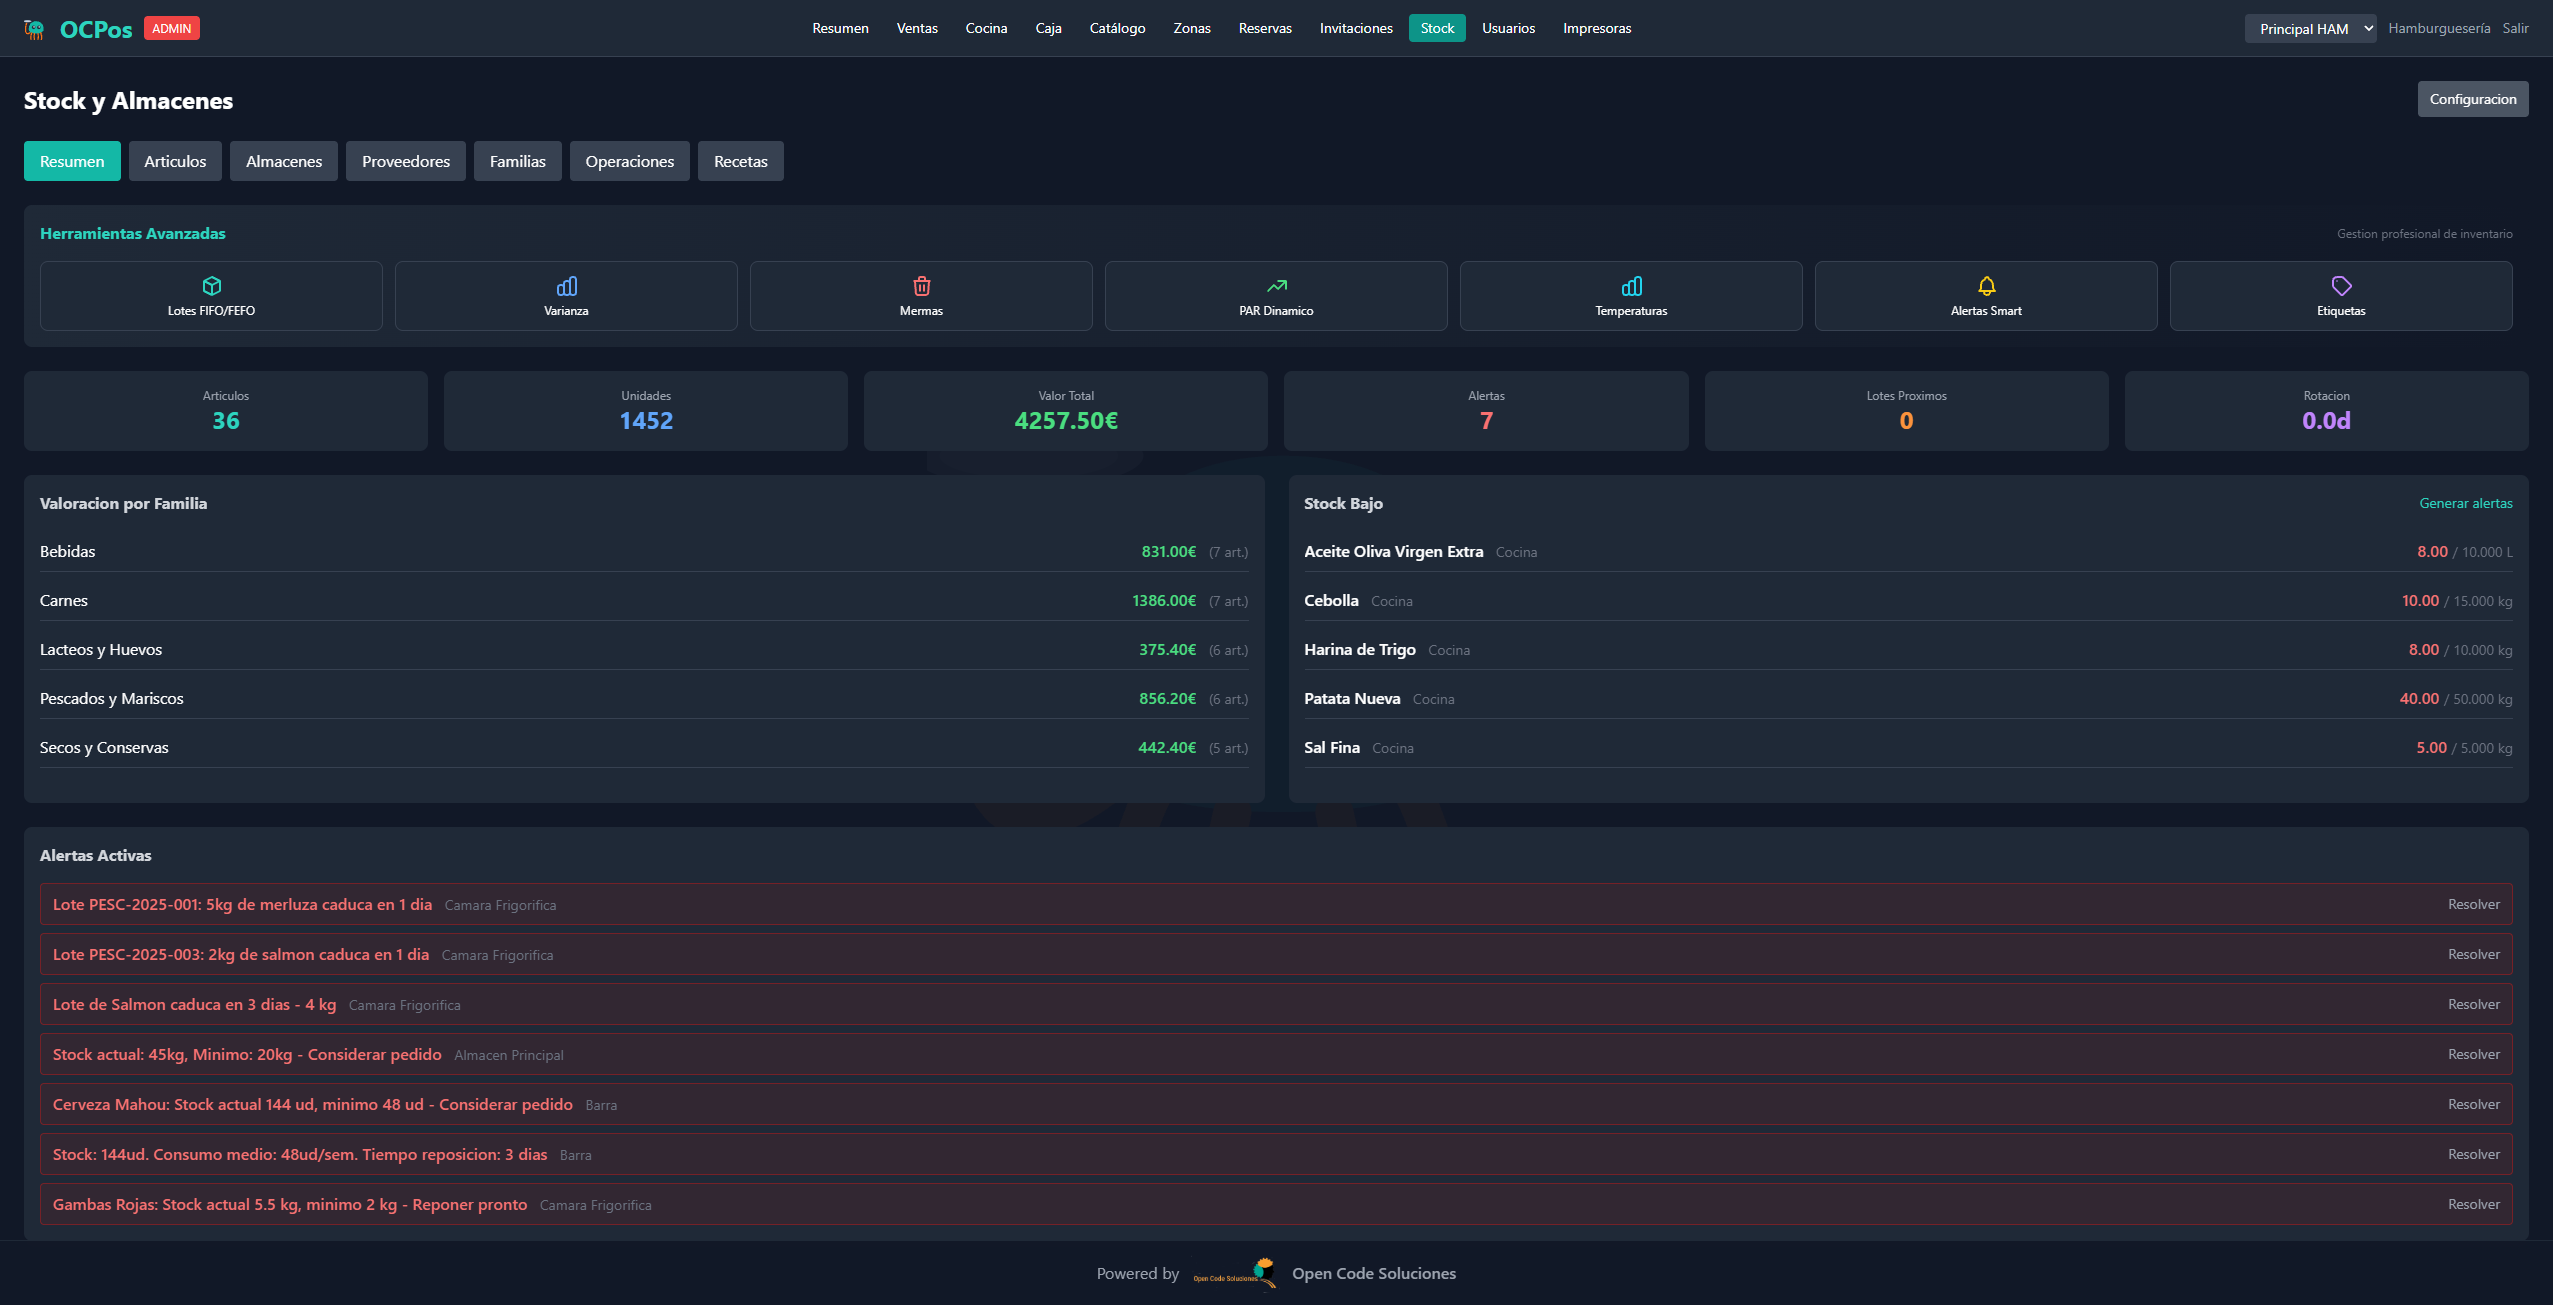The width and height of the screenshot is (2553, 1305).
Task: Switch to the Operaciones tab
Action: [x=630, y=161]
